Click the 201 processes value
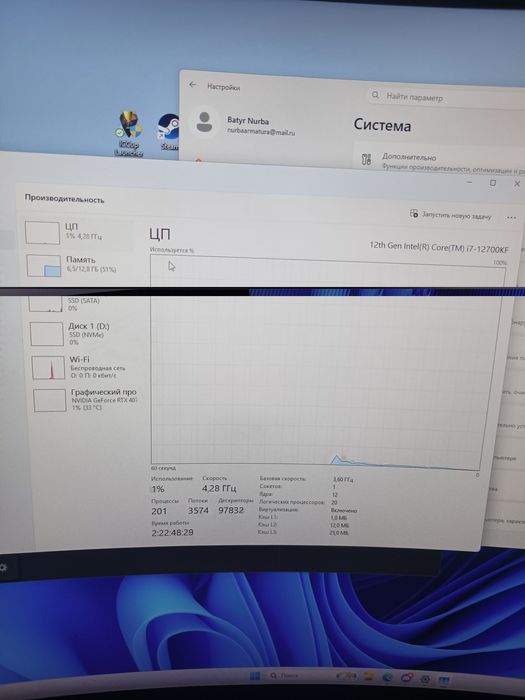525x700 pixels. [x=159, y=511]
